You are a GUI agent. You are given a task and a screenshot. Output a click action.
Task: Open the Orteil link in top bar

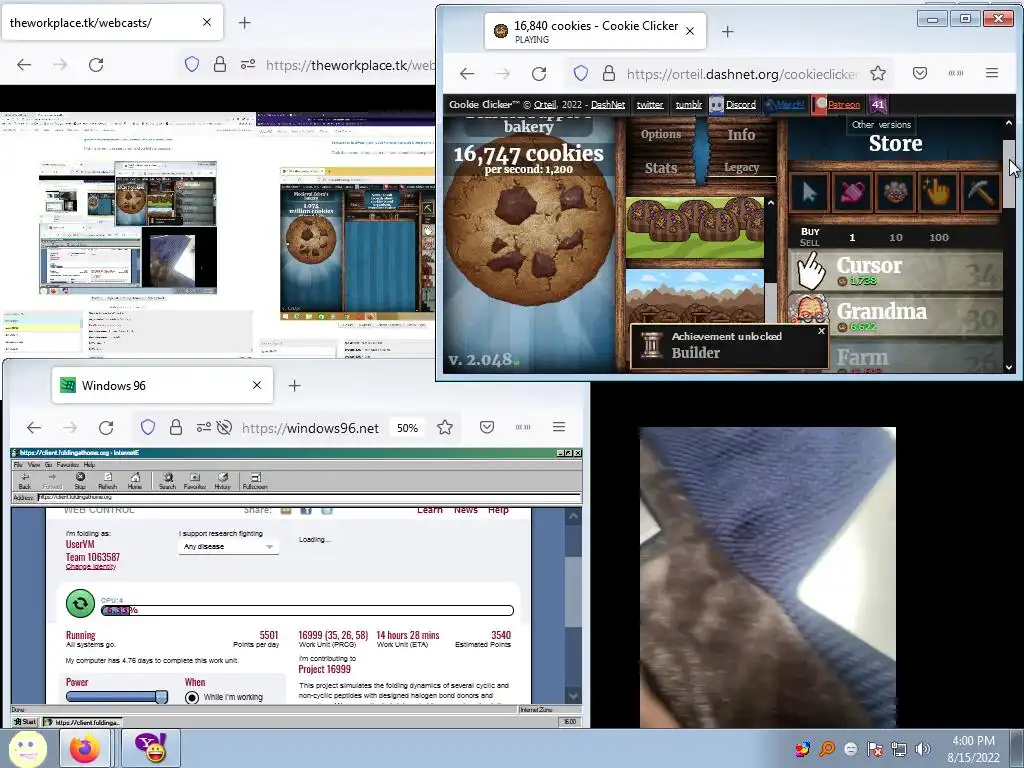click(x=545, y=104)
